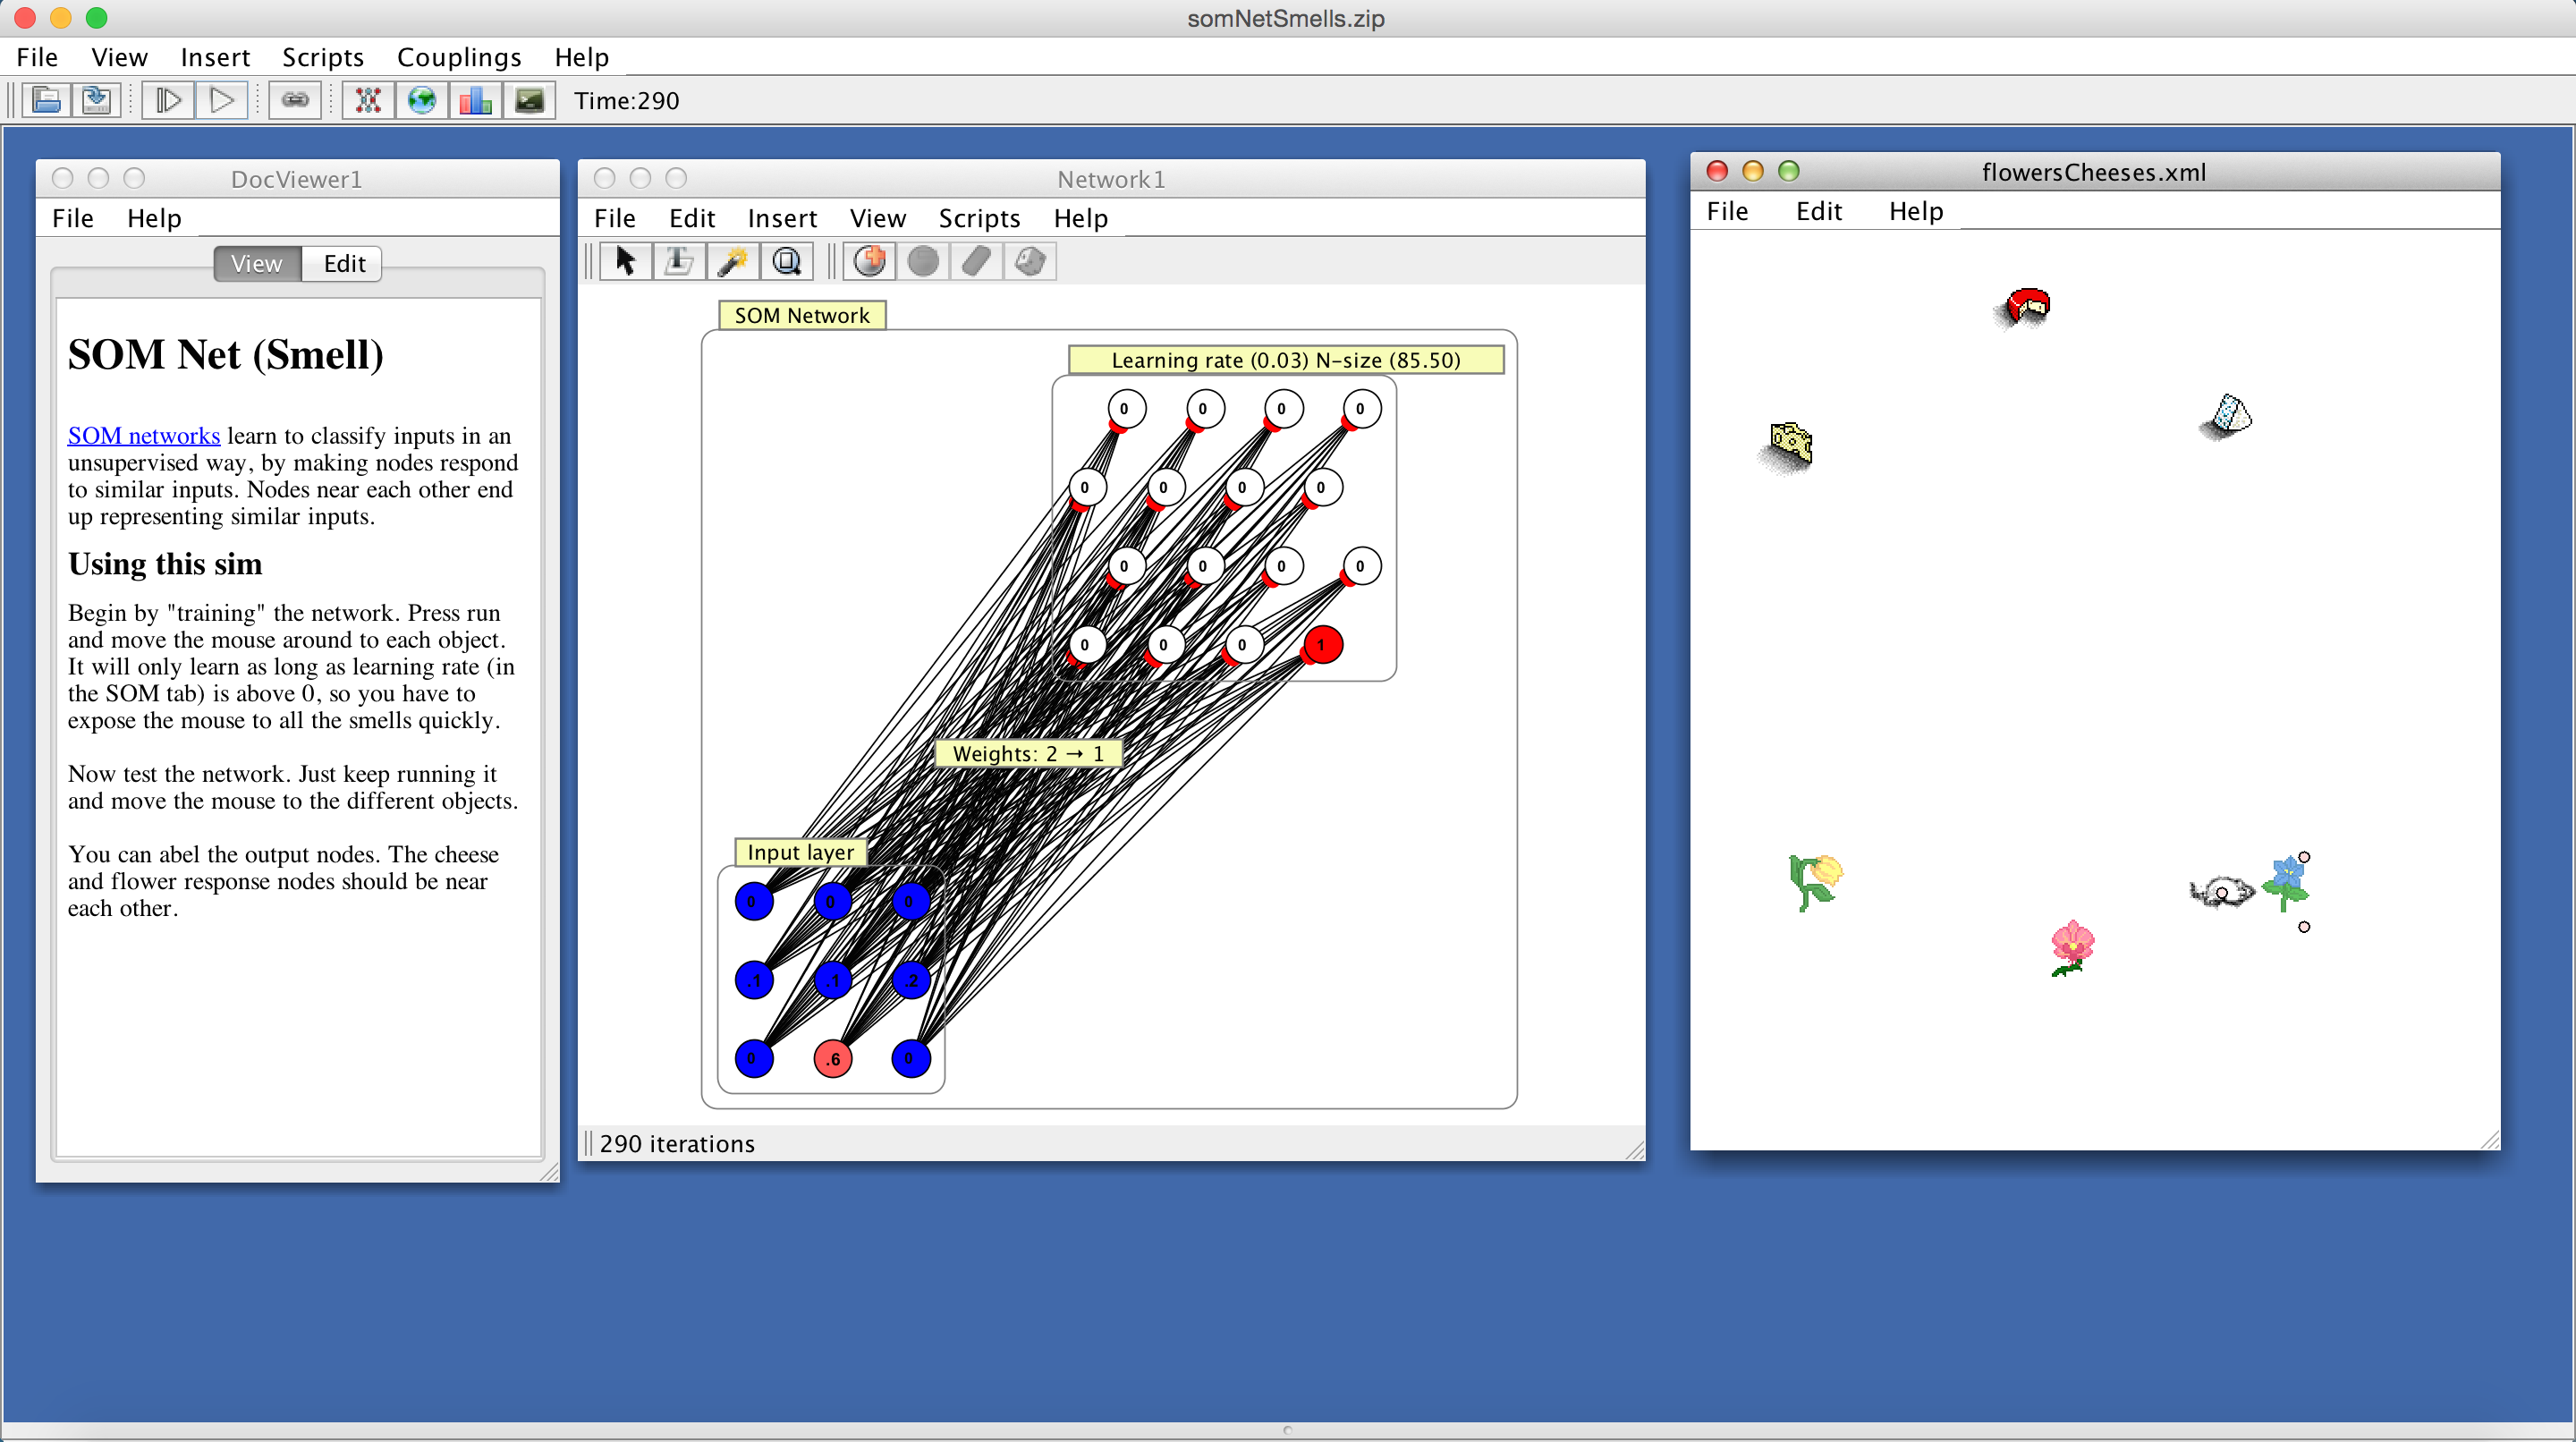The image size is (2576, 1442).
Task: Switch DocViewer to Edit tab
Action: tap(343, 263)
